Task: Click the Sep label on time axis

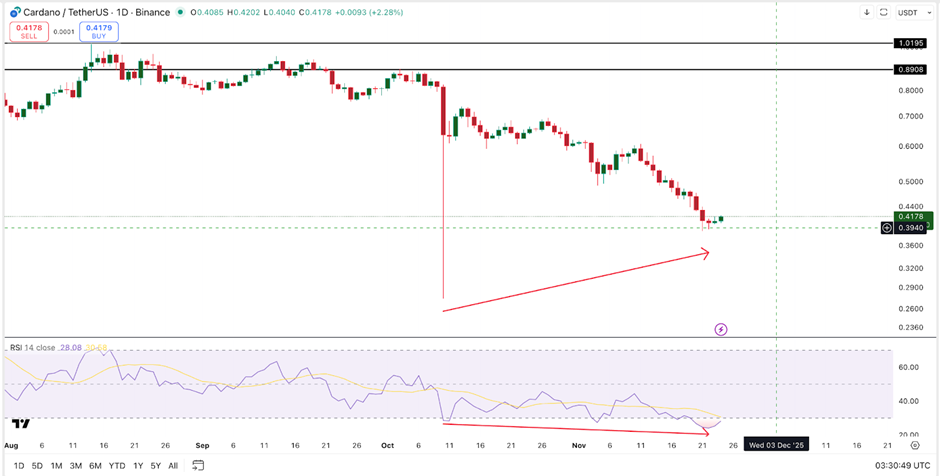Action: (x=203, y=445)
